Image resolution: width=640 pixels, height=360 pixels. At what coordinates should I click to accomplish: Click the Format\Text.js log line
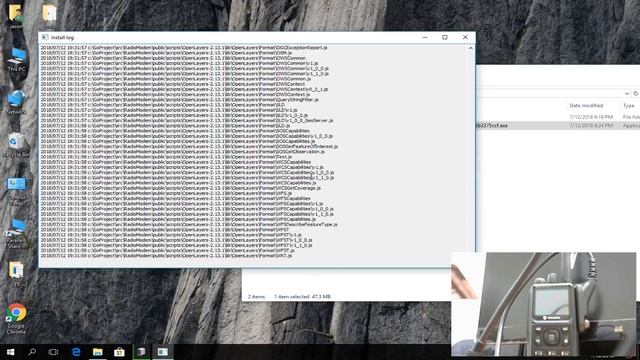click(166, 157)
